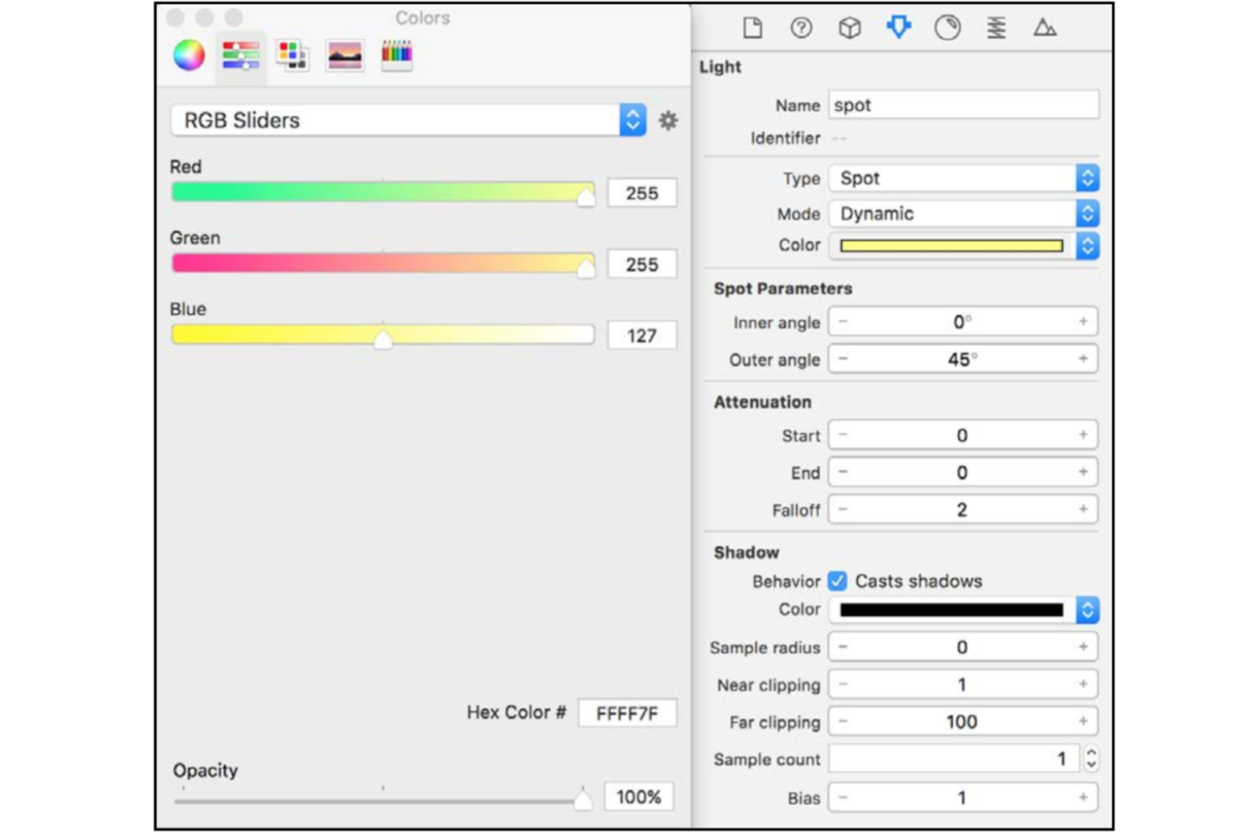Screen dimensions: 1240x834
Task: Decrease the Outer angle with minus
Action: (843, 359)
